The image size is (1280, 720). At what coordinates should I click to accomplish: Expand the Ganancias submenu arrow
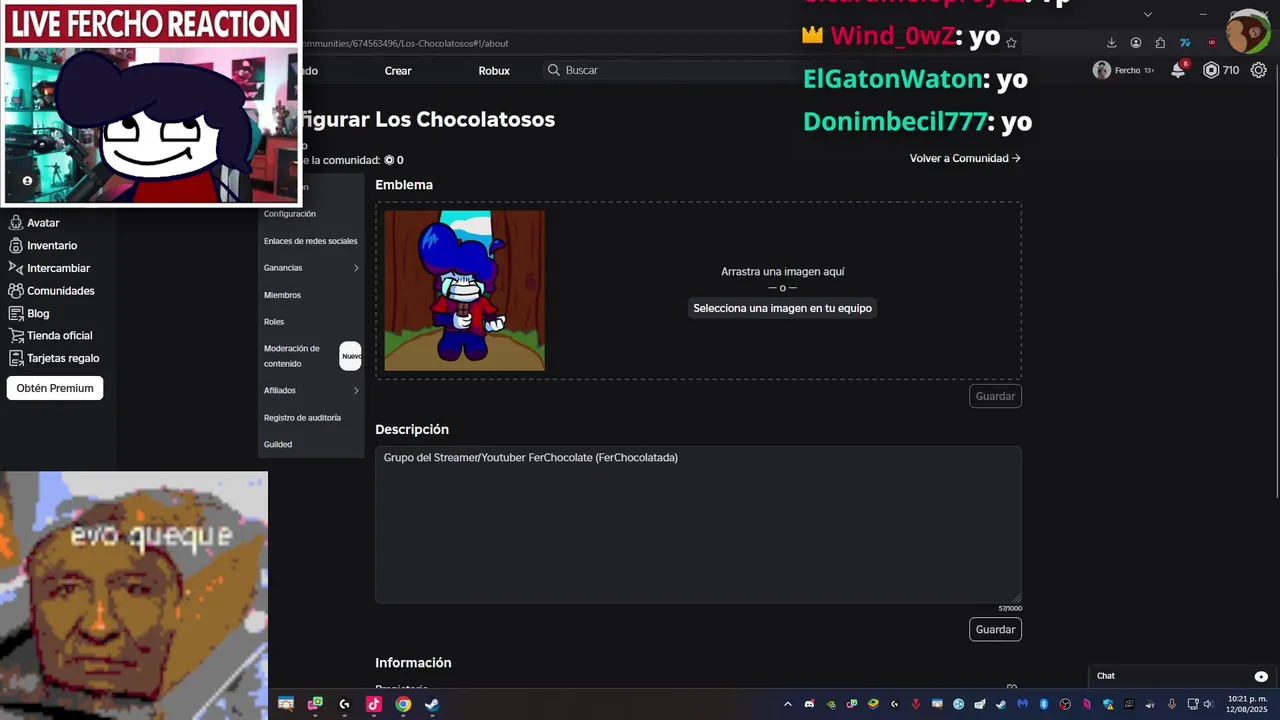click(x=356, y=268)
